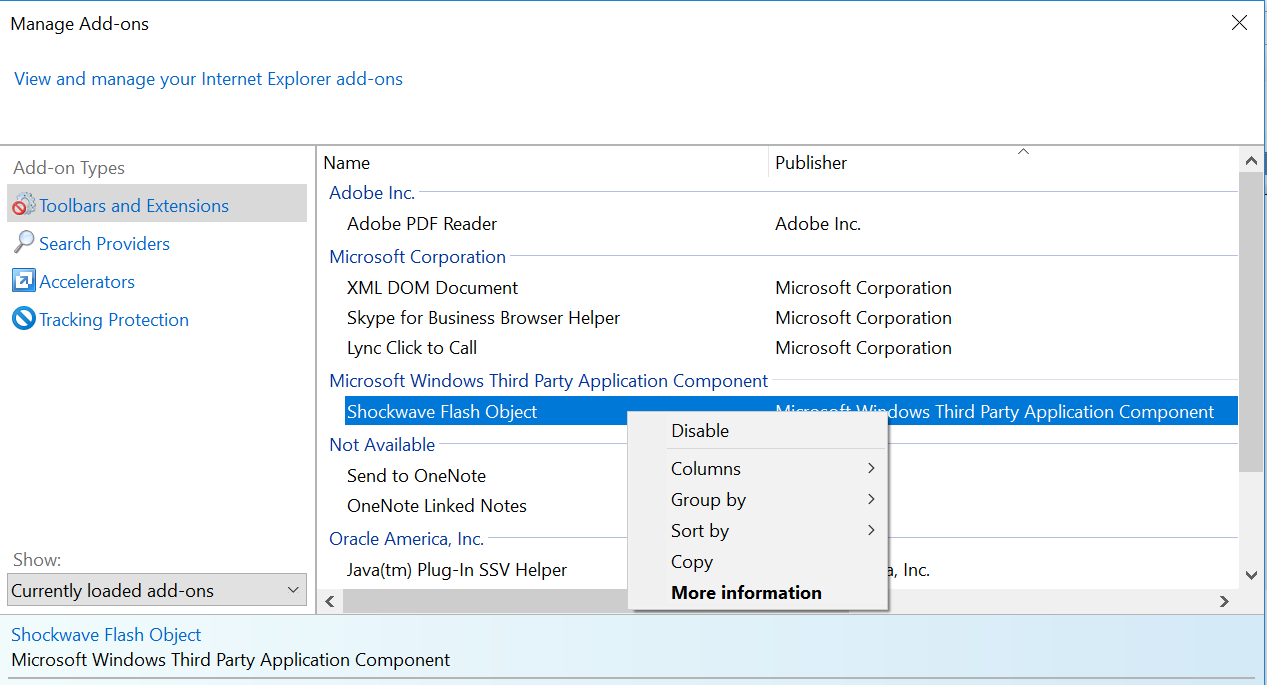Choose Disable in the context menu

click(x=757, y=431)
